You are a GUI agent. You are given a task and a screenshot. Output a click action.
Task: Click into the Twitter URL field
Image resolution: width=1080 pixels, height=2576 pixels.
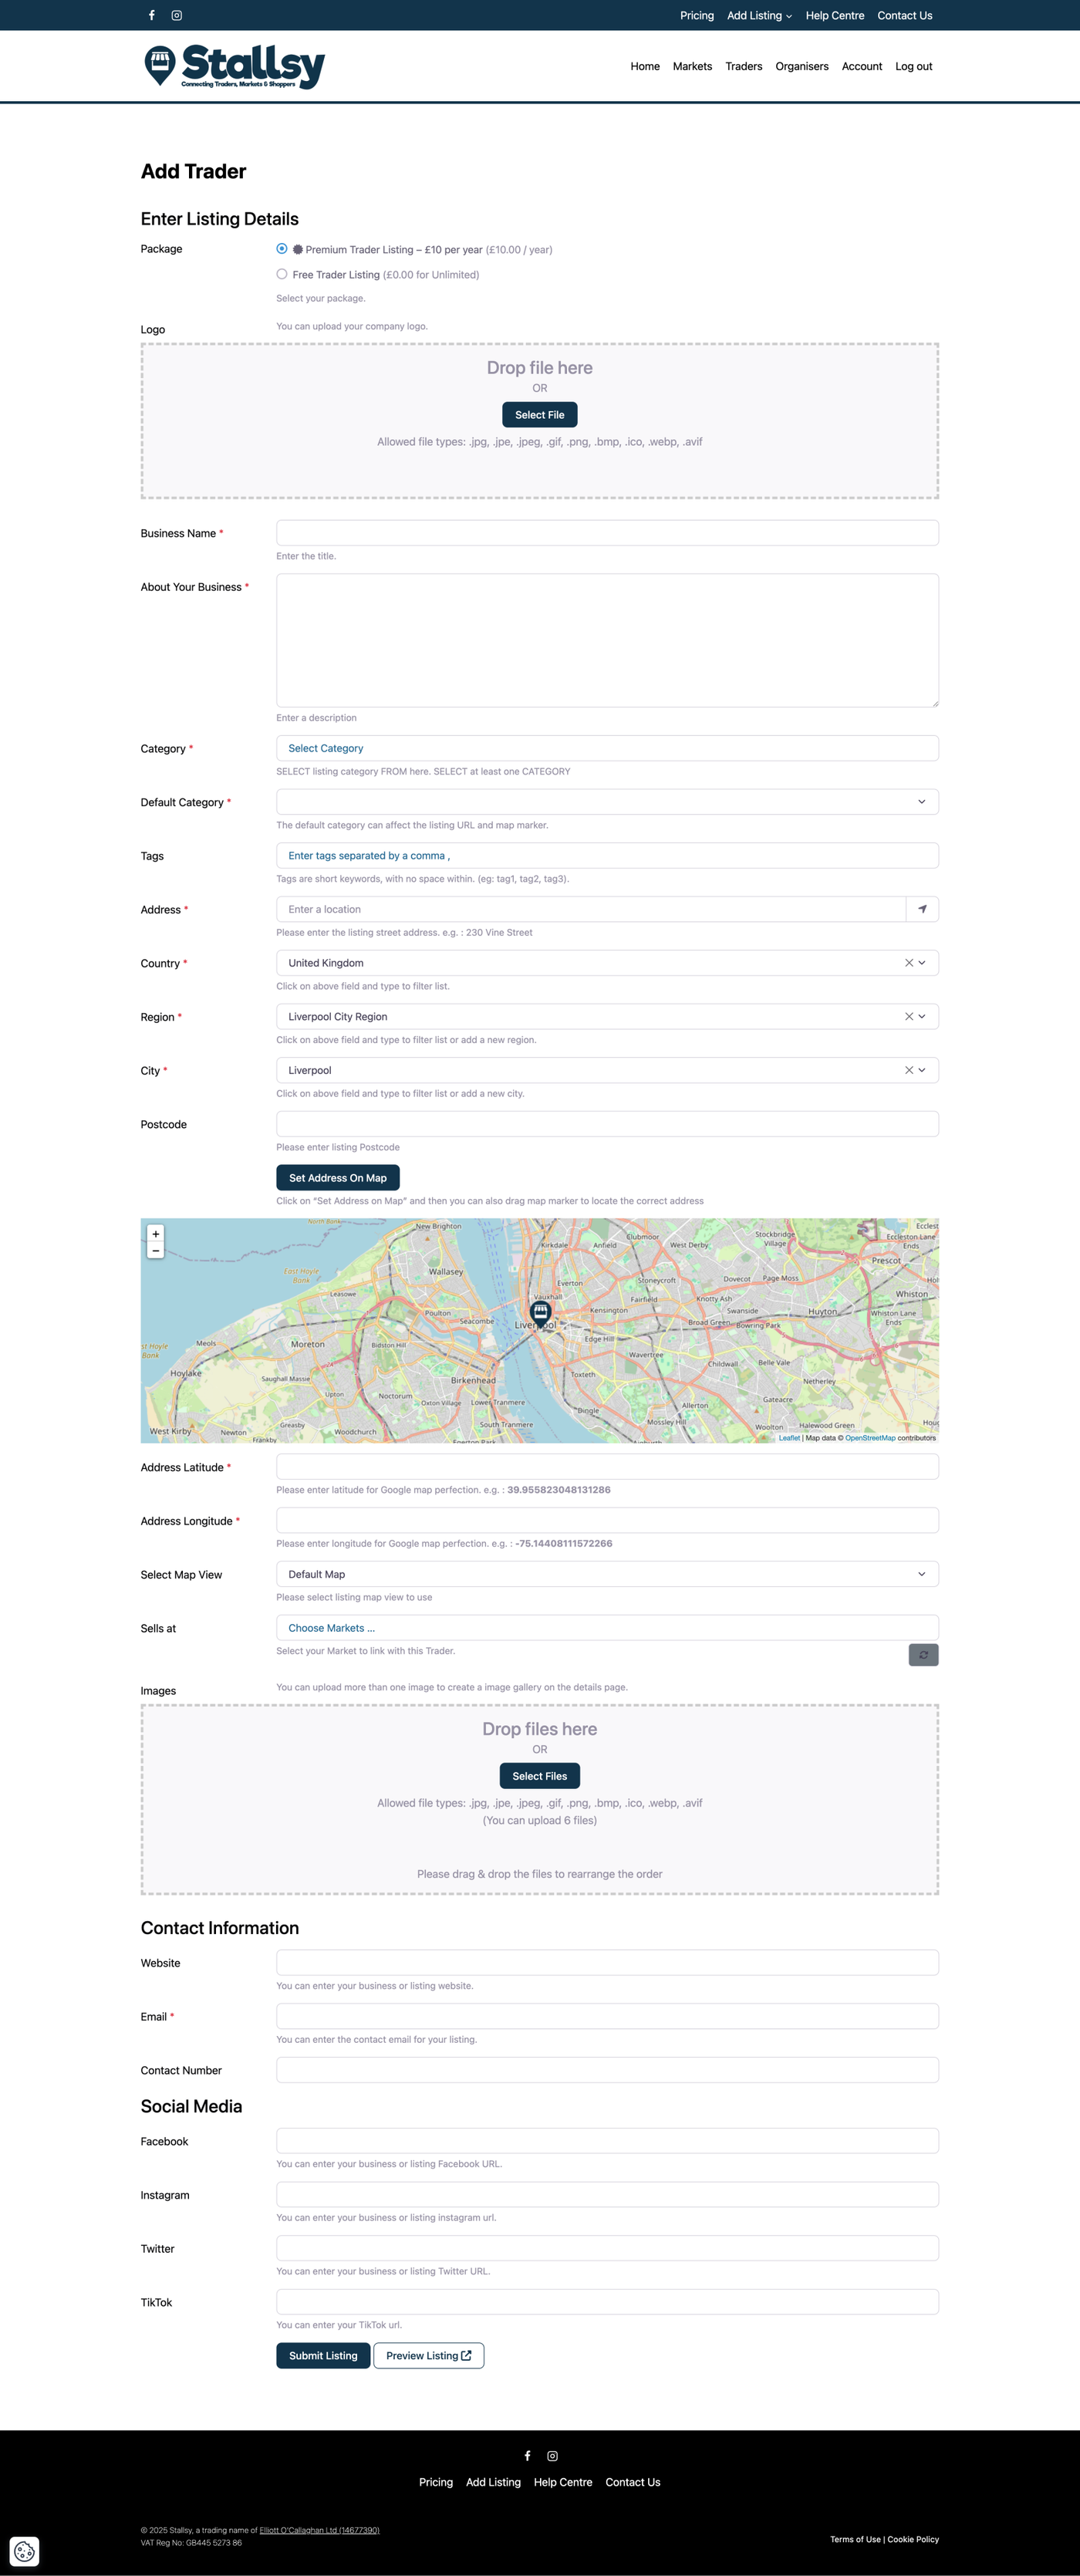607,2249
